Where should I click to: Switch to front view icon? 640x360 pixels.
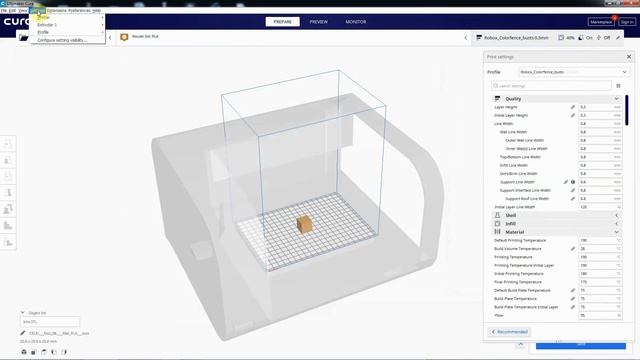coord(34,352)
